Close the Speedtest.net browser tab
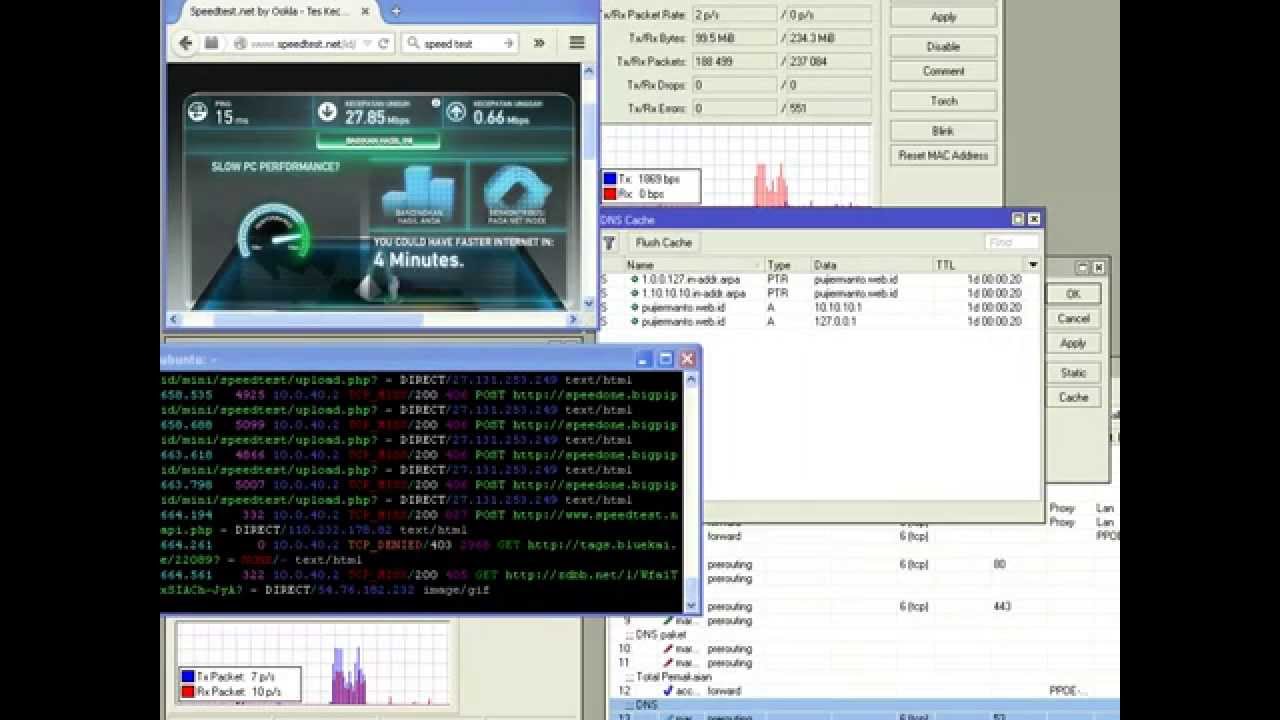This screenshot has height=720, width=1280. point(366,12)
